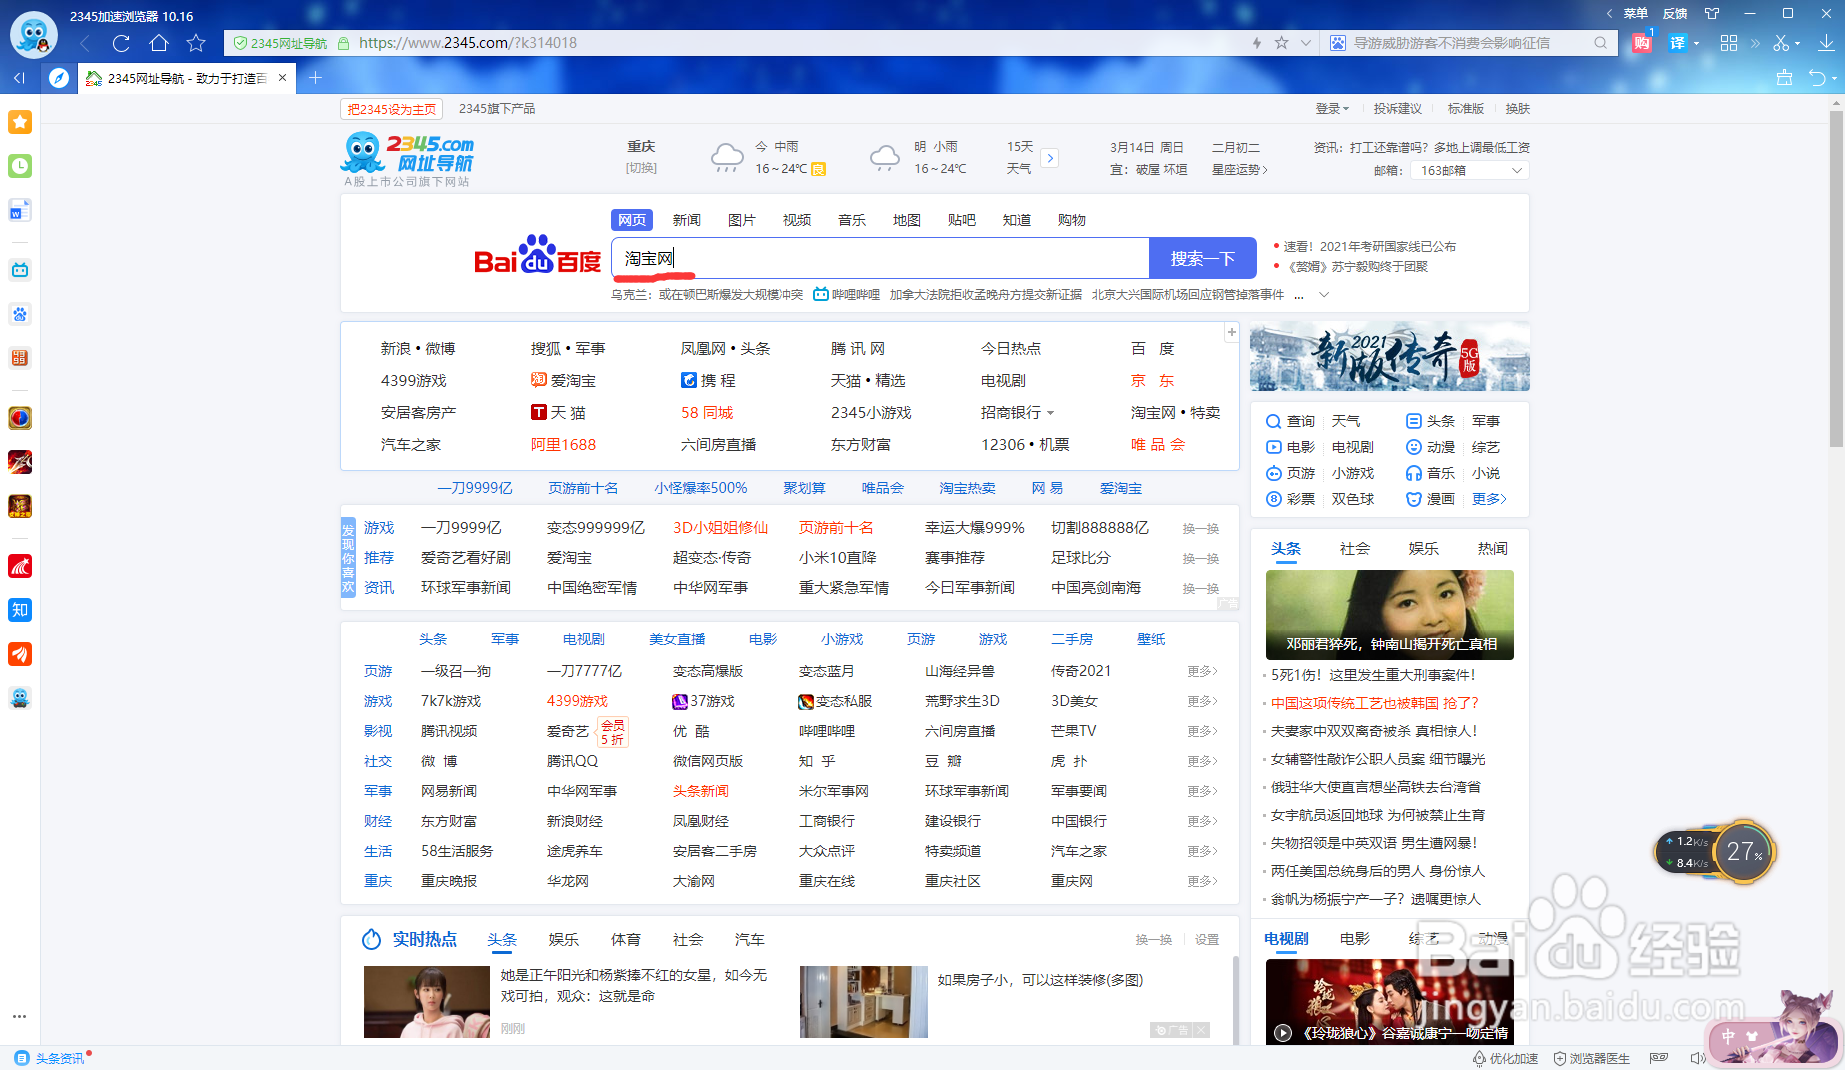Click the favorites star next to home icon
The width and height of the screenshot is (1845, 1070).
coord(196,43)
